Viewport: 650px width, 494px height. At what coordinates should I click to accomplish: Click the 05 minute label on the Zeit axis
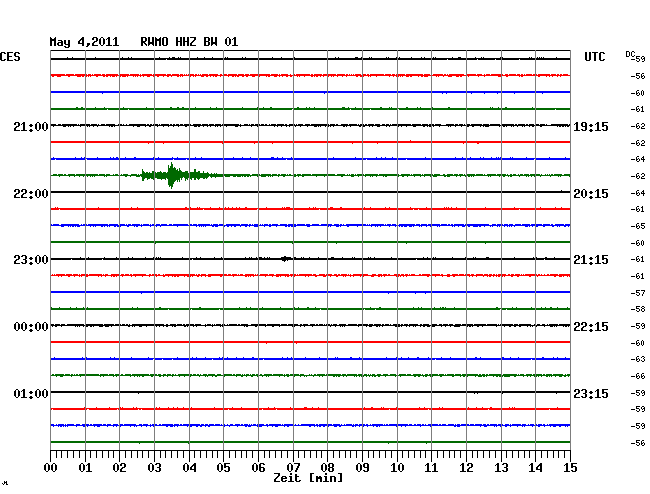pos(223,468)
